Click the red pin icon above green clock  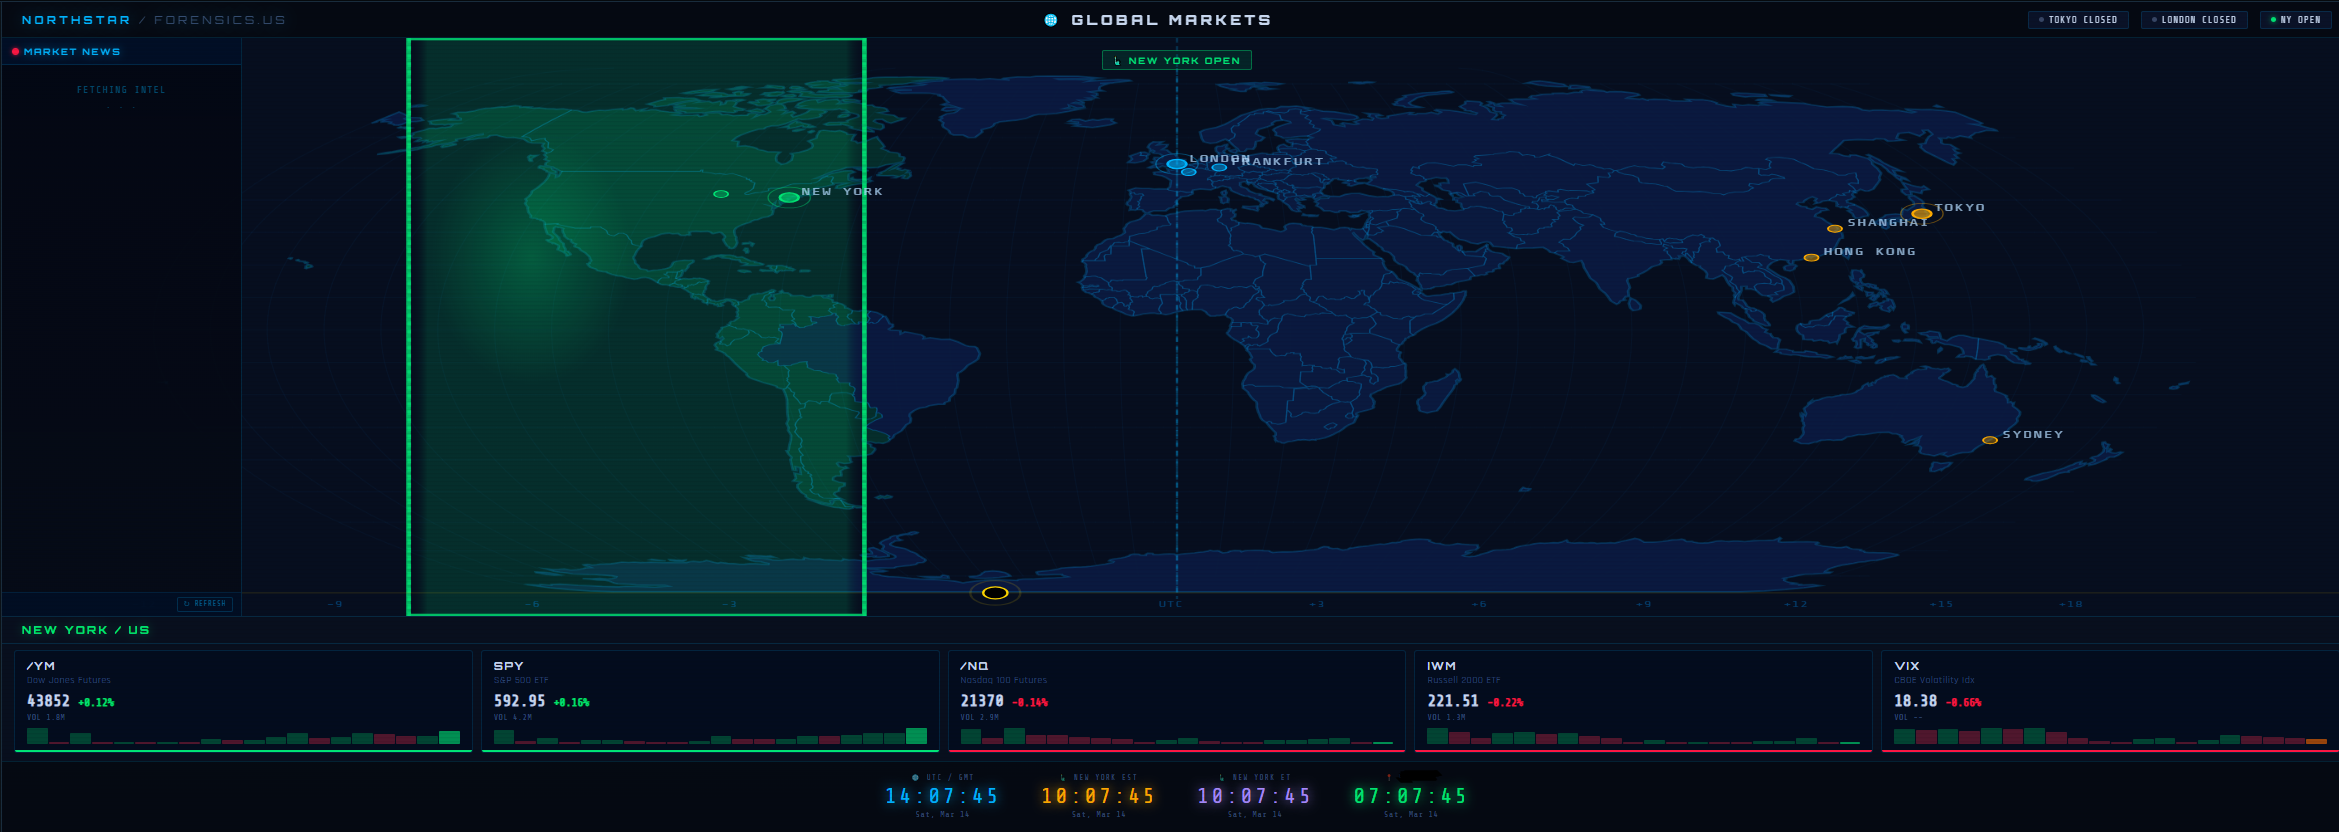(1389, 777)
